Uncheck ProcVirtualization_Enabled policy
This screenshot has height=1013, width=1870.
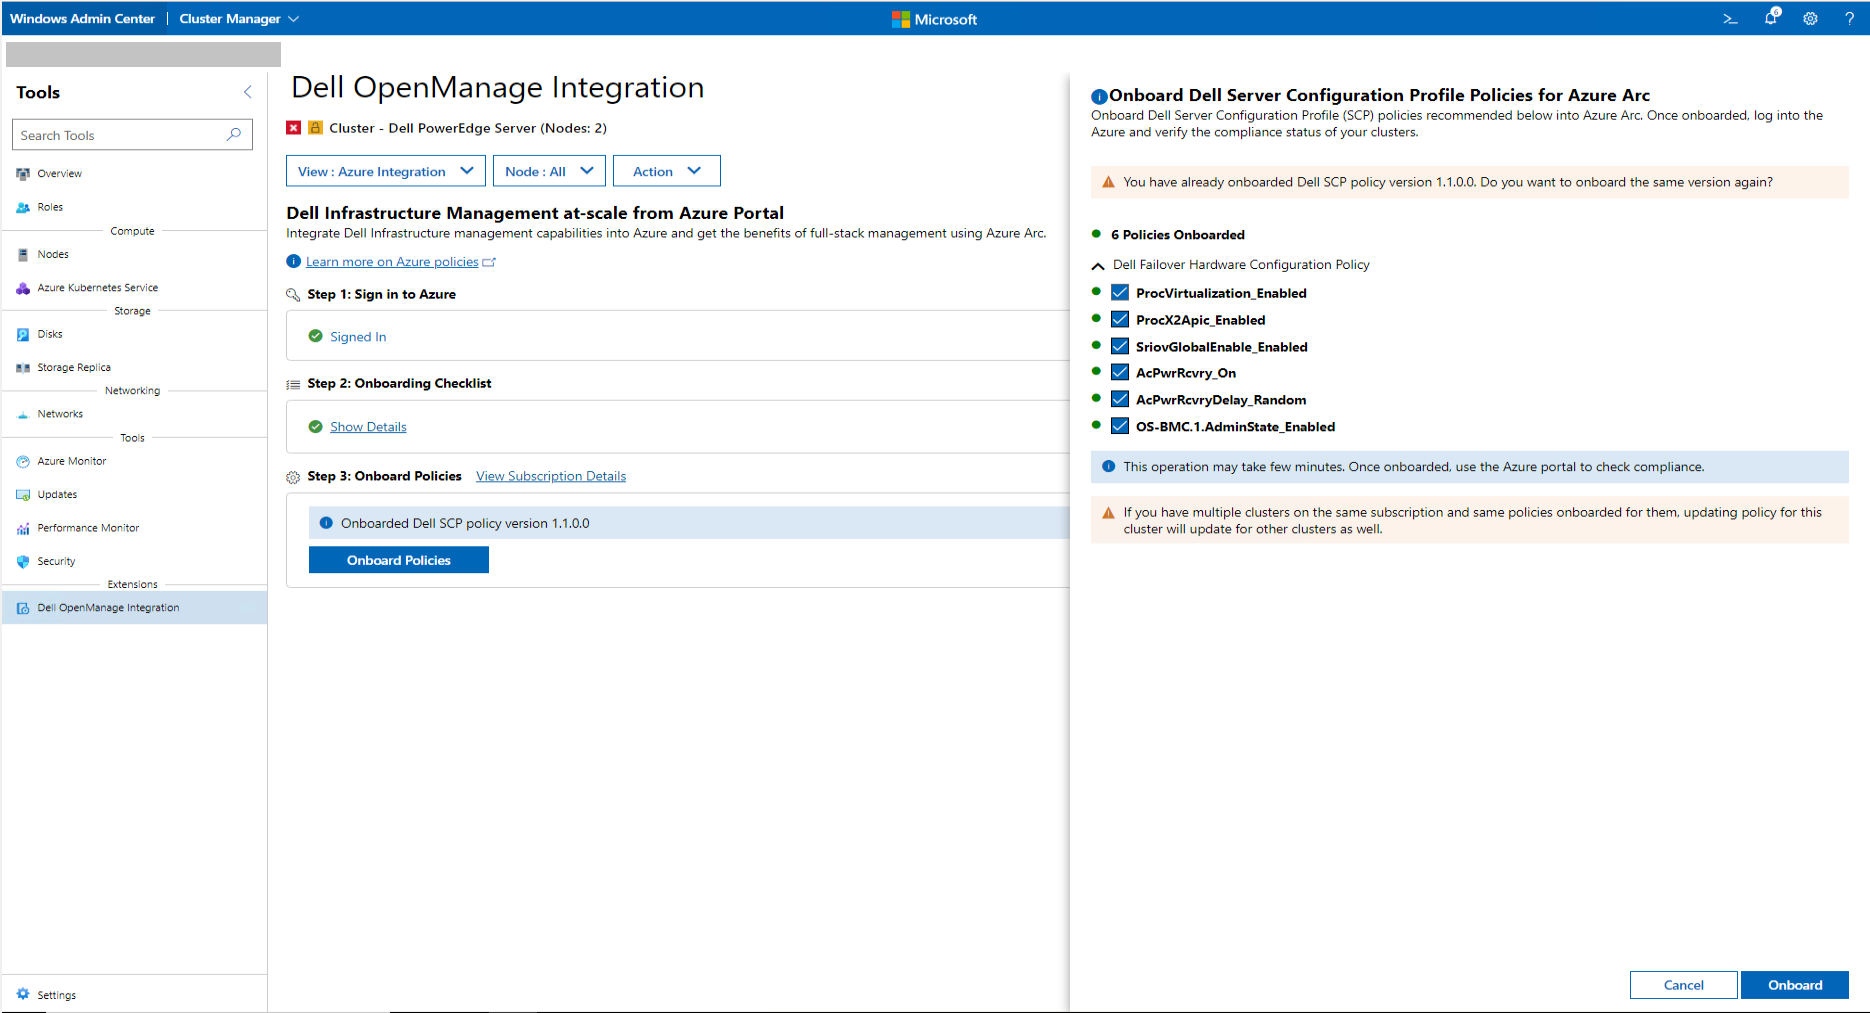(x=1119, y=292)
